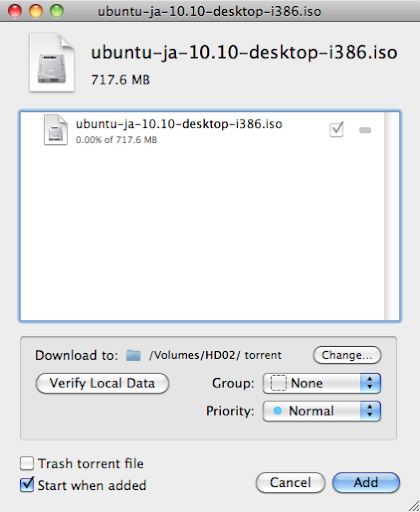This screenshot has height=512, width=420.
Task: Click the window resize grip at bottom corner
Action: click(x=414, y=506)
